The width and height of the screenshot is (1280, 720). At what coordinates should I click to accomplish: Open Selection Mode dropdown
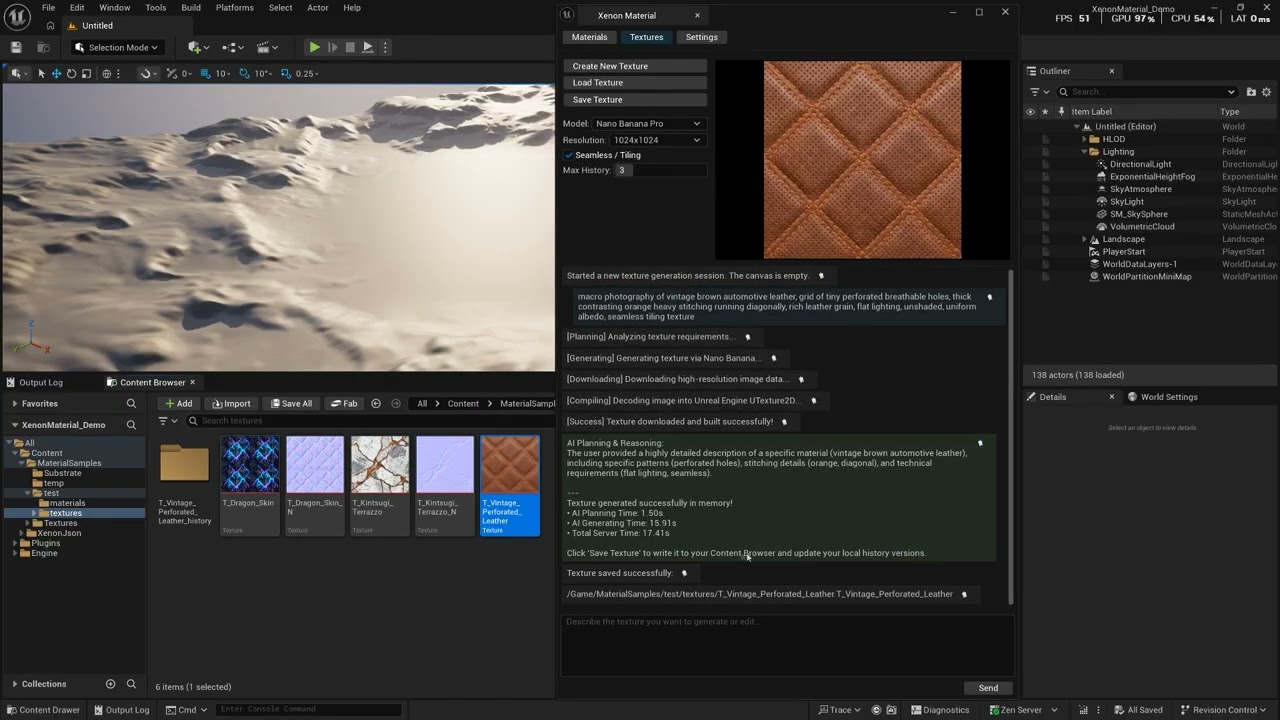click(x=116, y=47)
